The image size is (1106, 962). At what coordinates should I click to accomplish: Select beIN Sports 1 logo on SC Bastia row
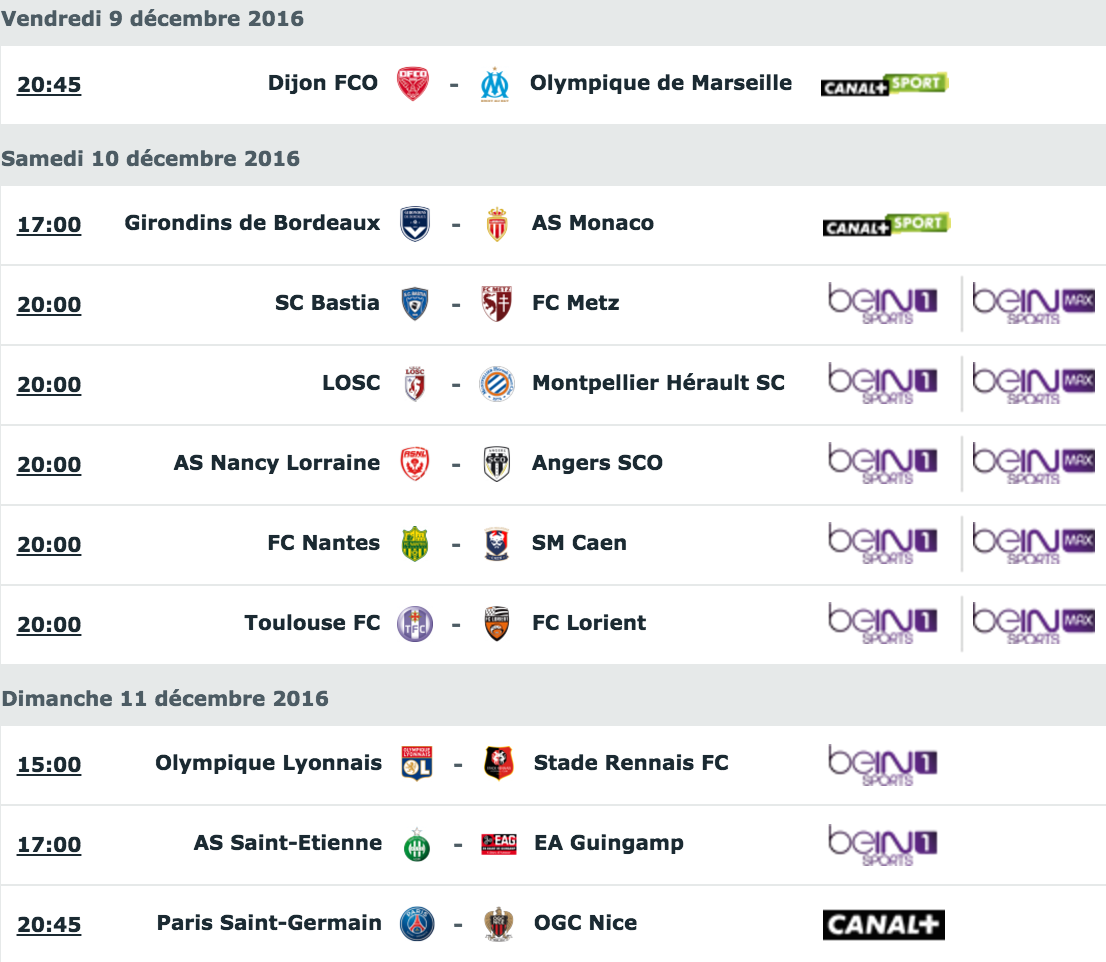pos(882,304)
